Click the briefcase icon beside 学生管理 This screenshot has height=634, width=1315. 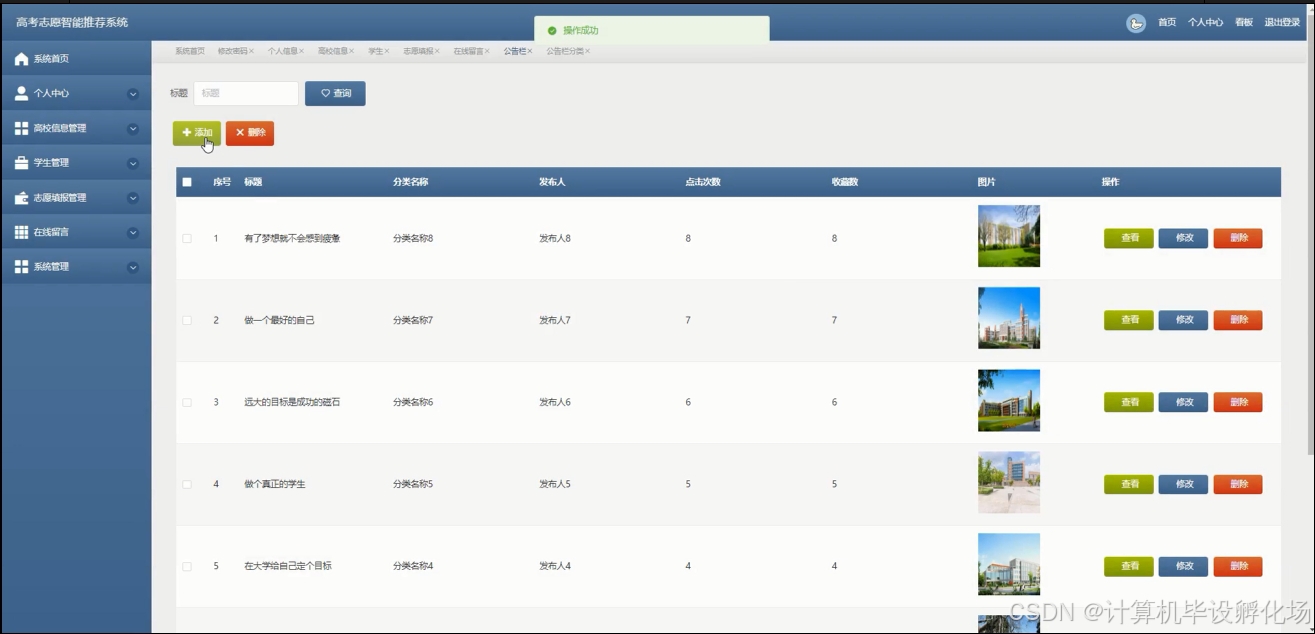(21, 162)
